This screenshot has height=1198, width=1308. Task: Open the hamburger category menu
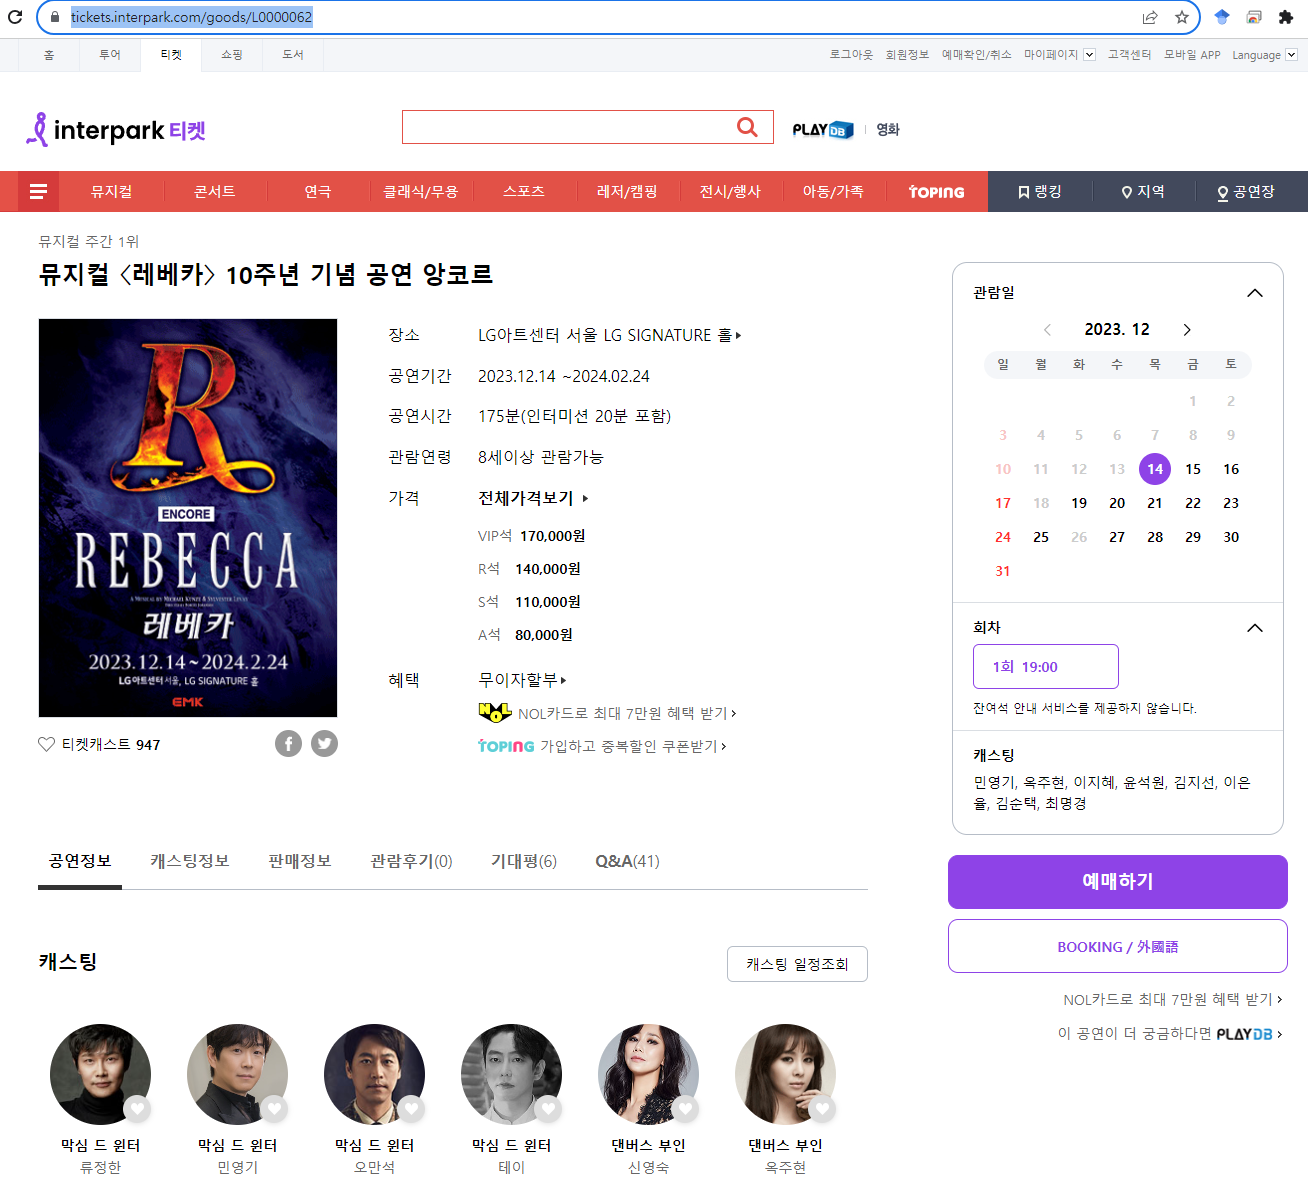[x=38, y=191]
